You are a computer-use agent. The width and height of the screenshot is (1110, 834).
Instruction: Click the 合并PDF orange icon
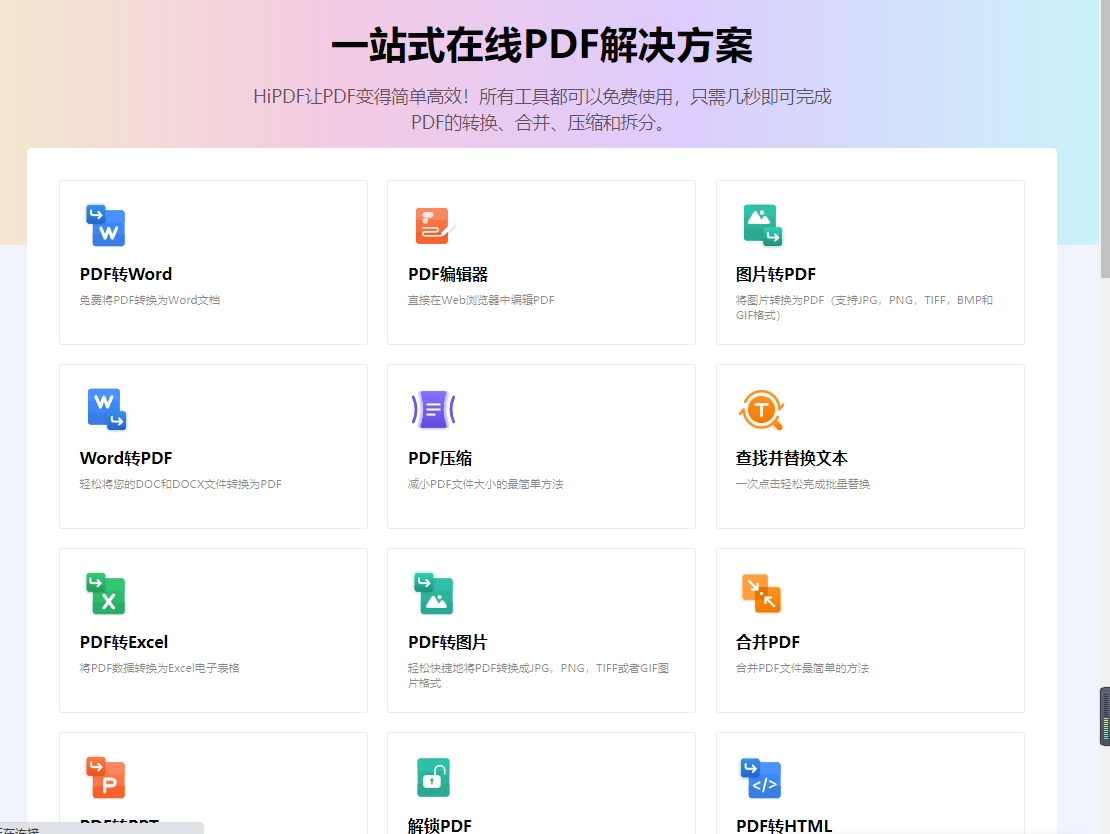(x=761, y=593)
